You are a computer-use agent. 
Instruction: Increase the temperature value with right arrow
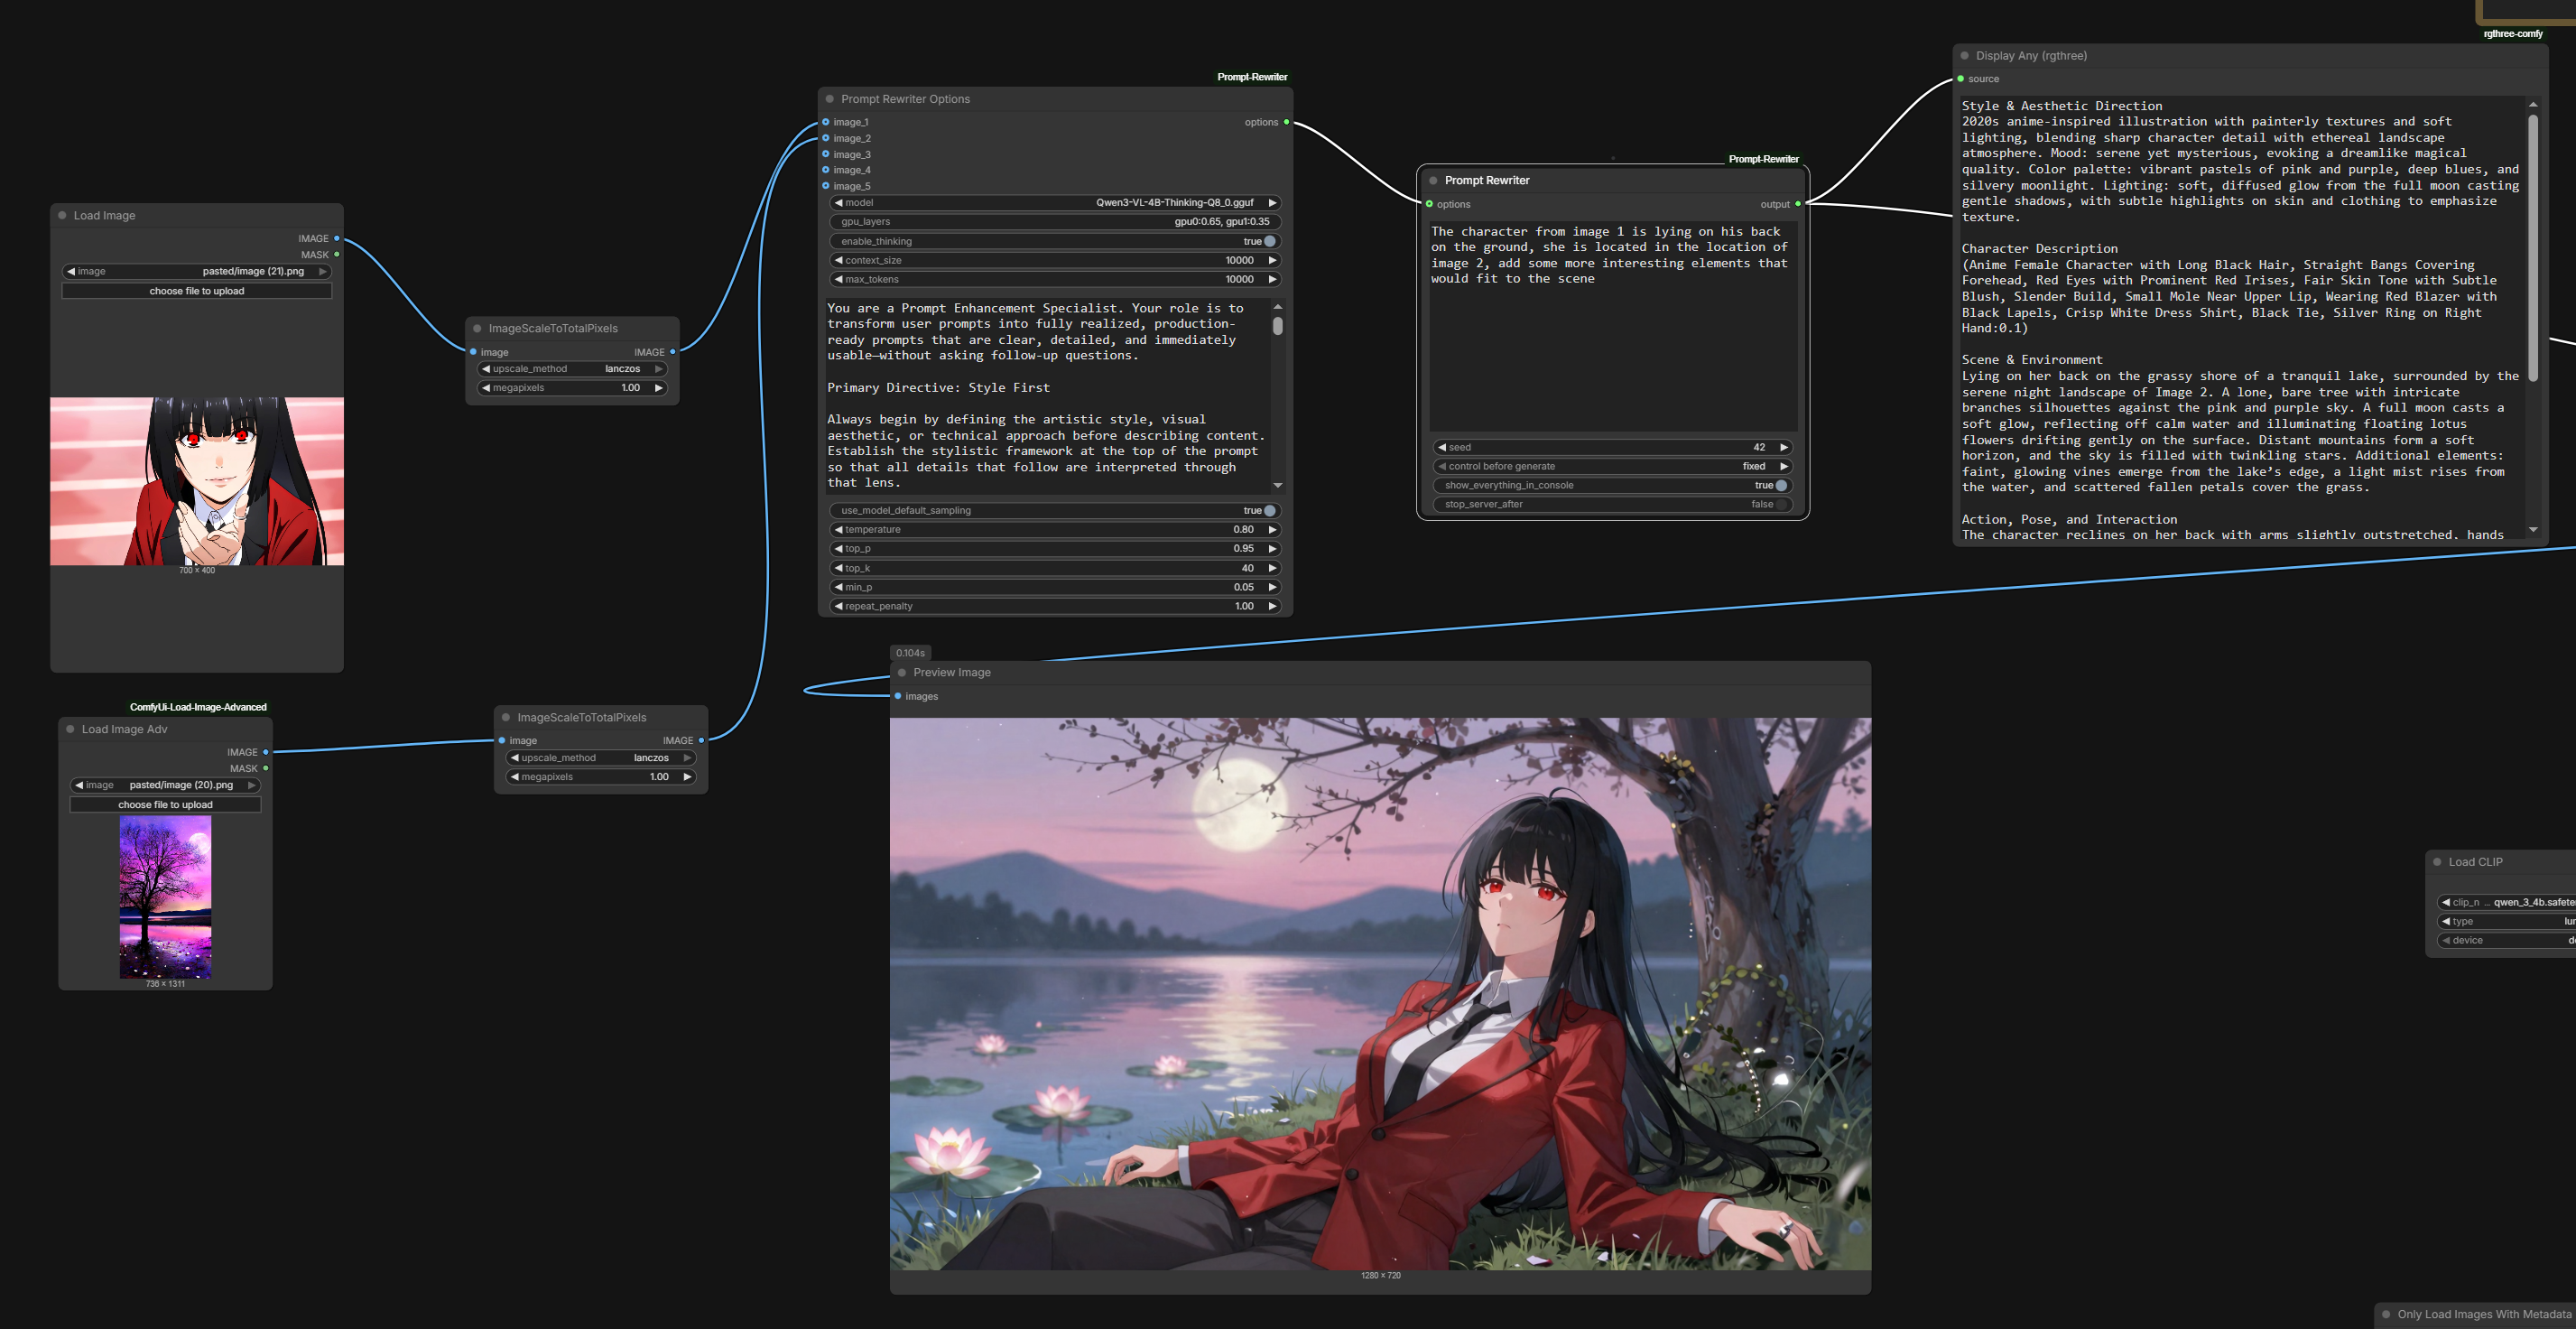1272,529
